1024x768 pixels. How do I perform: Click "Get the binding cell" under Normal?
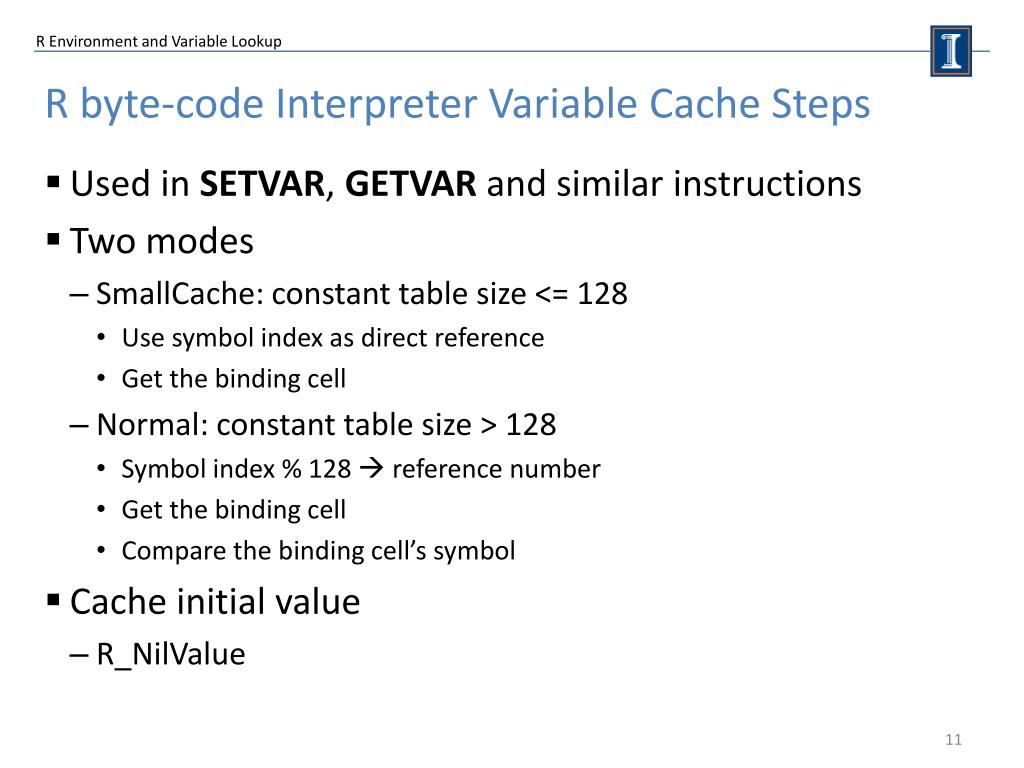tap(234, 510)
